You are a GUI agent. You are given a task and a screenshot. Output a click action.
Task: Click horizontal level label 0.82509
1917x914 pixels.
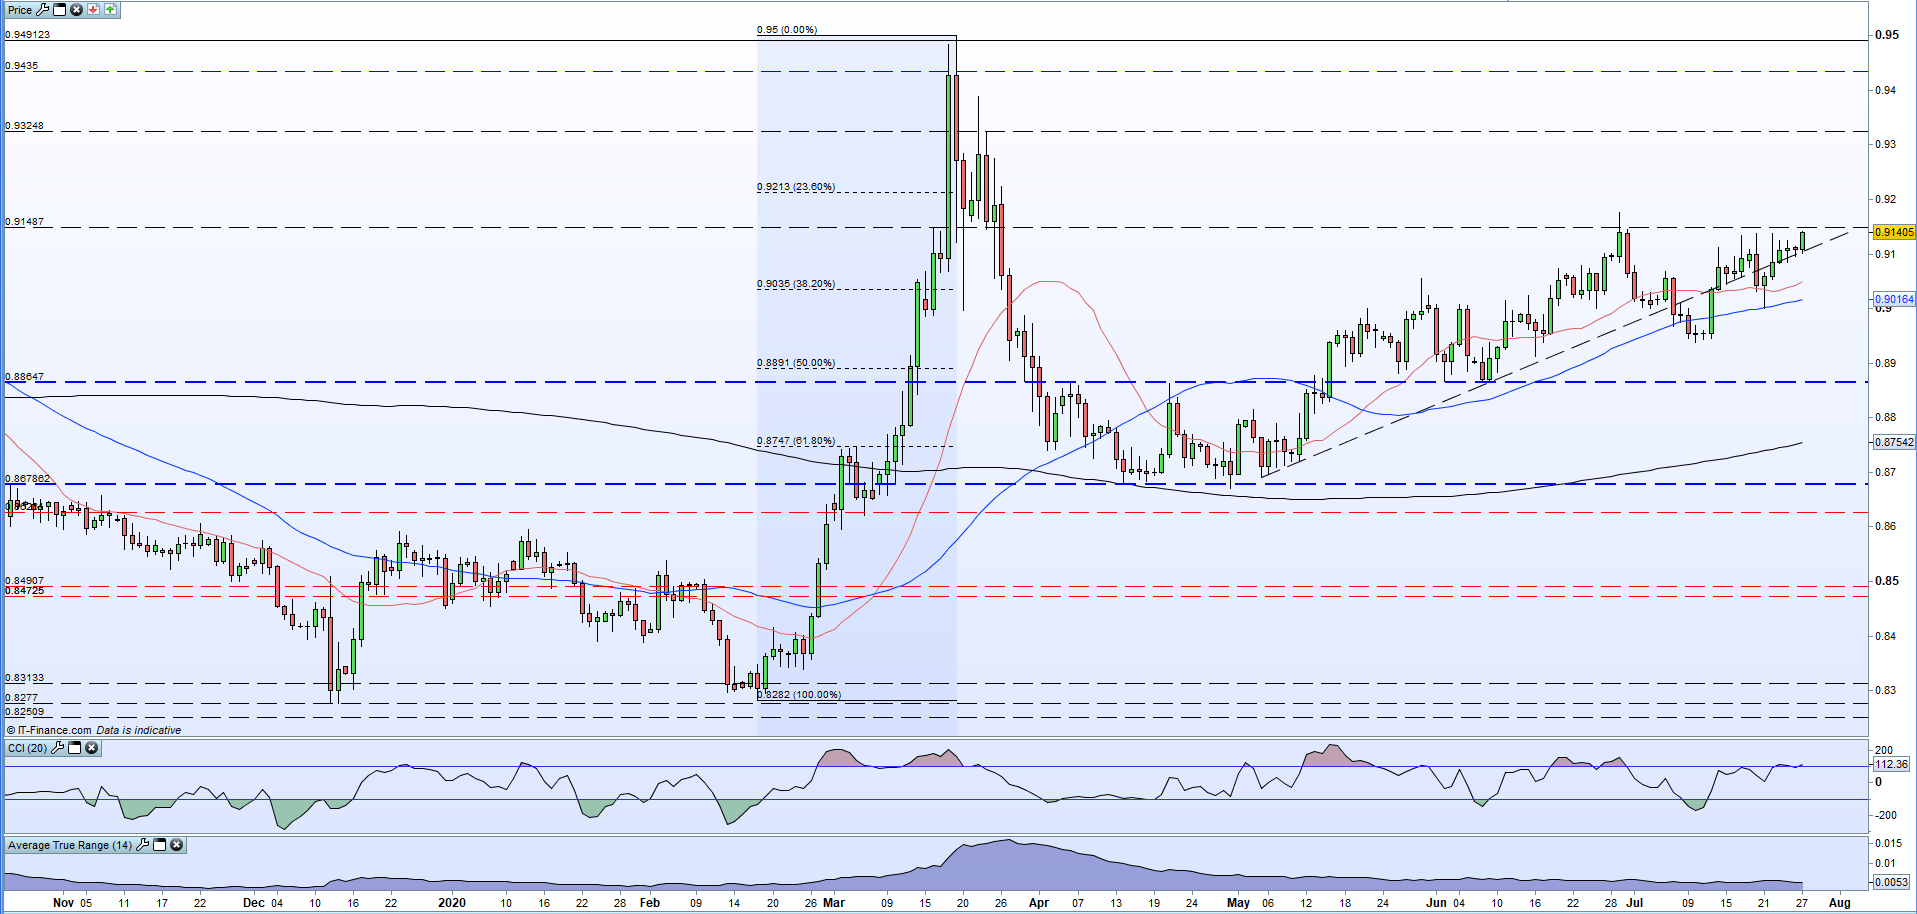click(x=25, y=712)
